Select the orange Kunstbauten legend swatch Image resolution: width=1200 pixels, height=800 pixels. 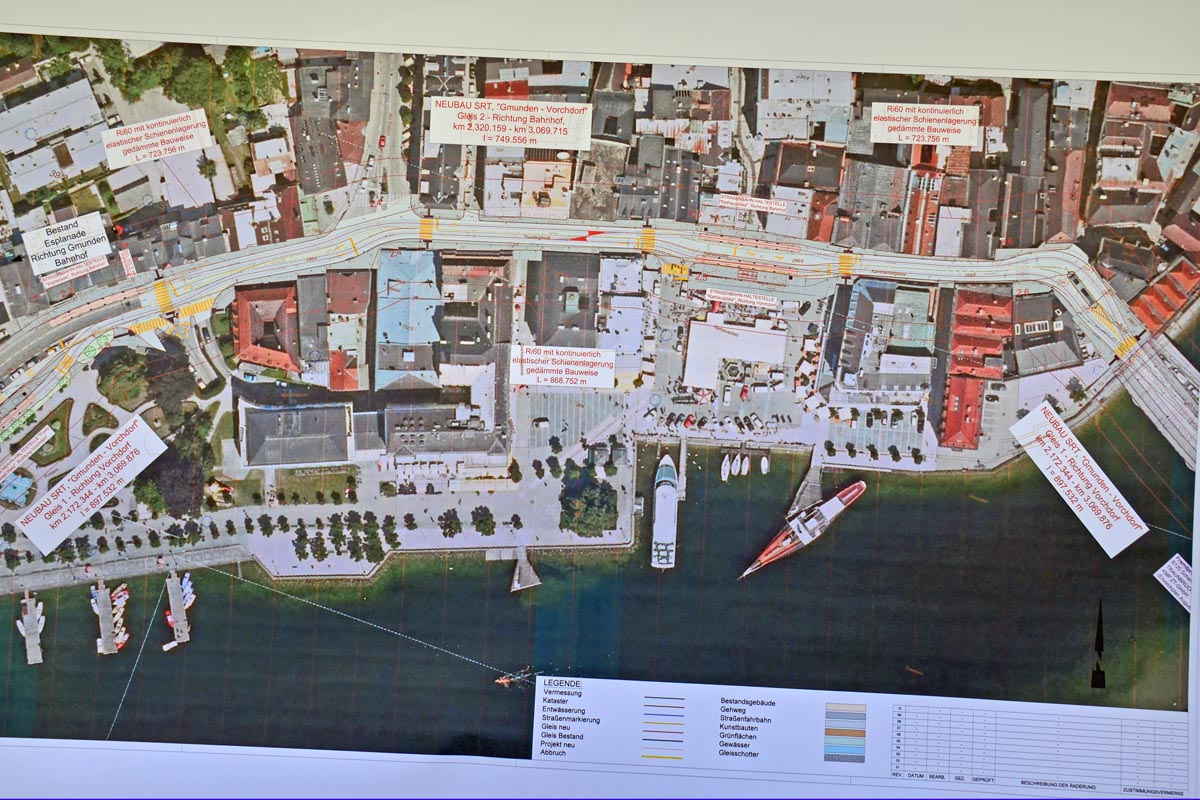click(845, 732)
